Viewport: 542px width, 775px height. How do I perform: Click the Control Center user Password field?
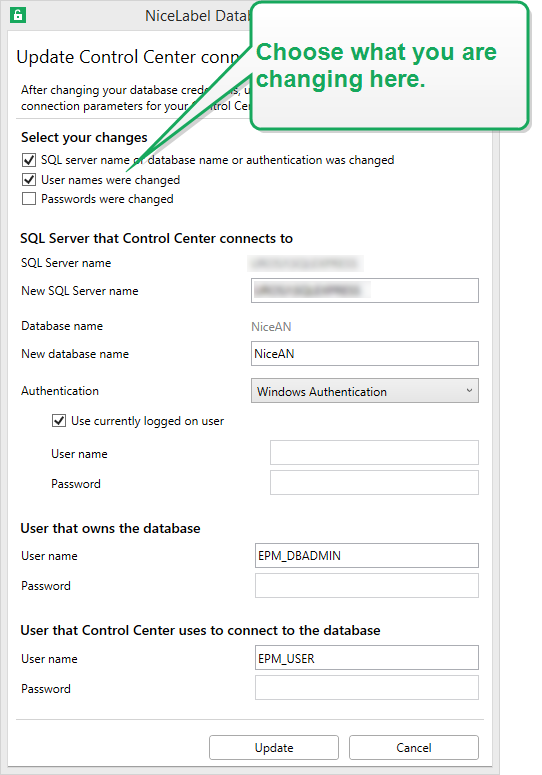(x=367, y=688)
